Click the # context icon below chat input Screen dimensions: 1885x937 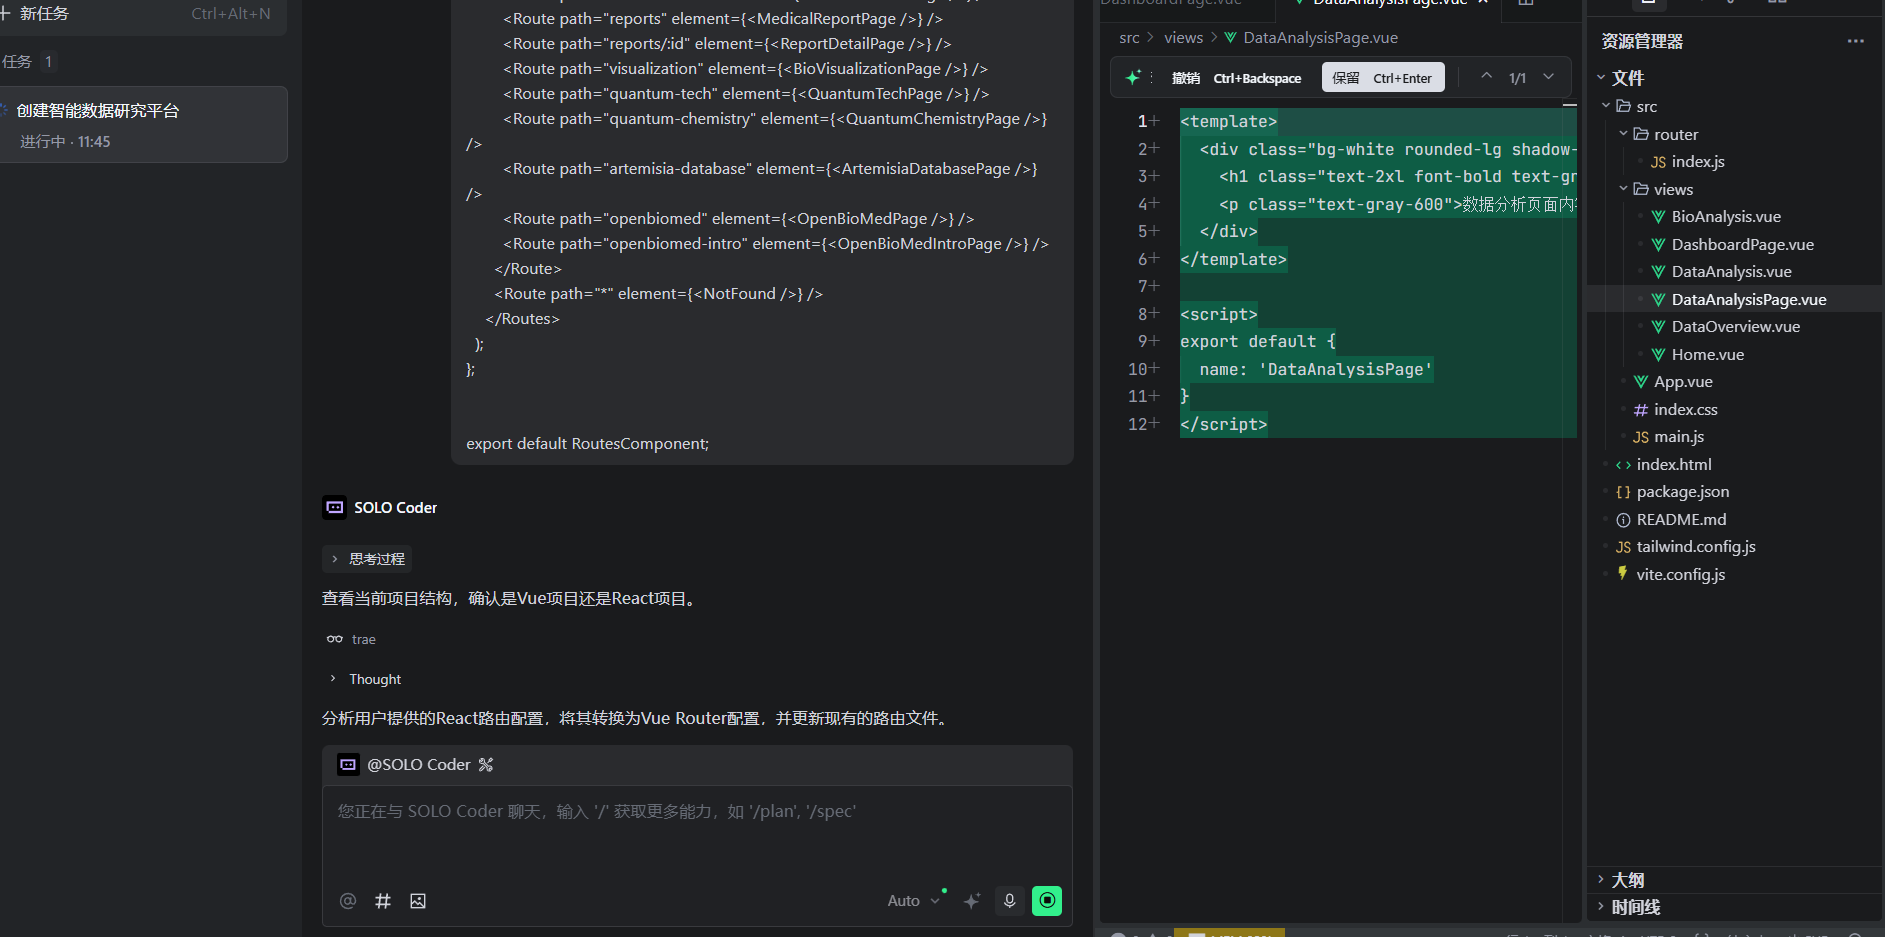tap(383, 901)
